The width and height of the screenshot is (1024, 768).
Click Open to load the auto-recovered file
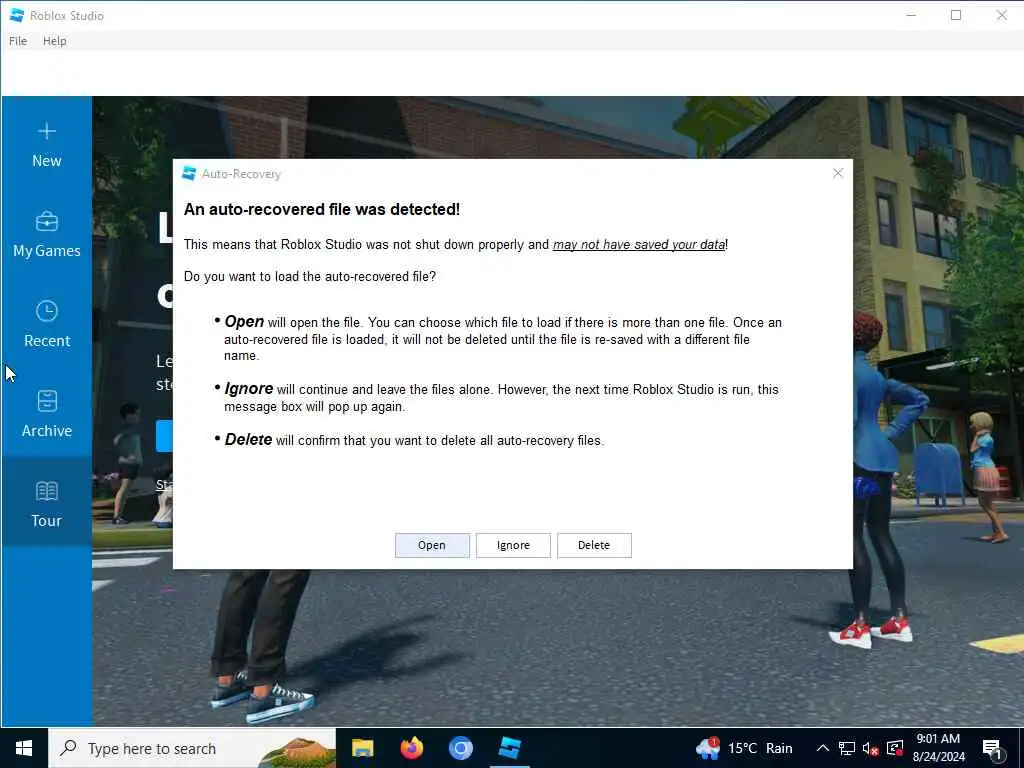432,545
